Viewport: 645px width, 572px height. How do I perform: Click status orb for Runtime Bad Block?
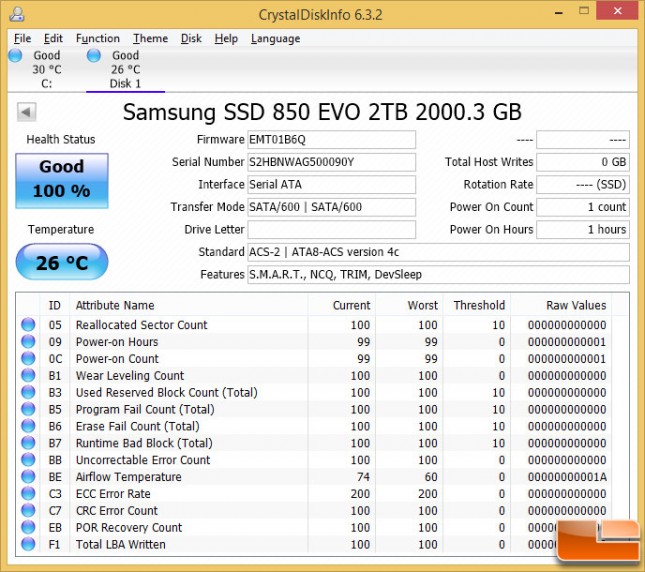coord(28,442)
